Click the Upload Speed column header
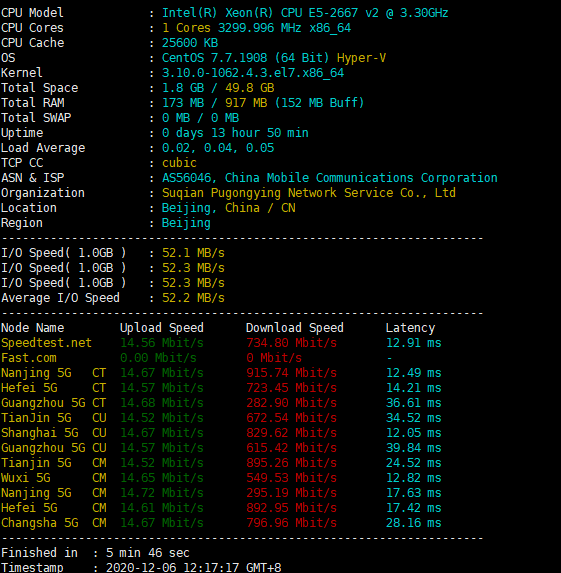Viewport: 561px width, 573px height. tap(162, 328)
